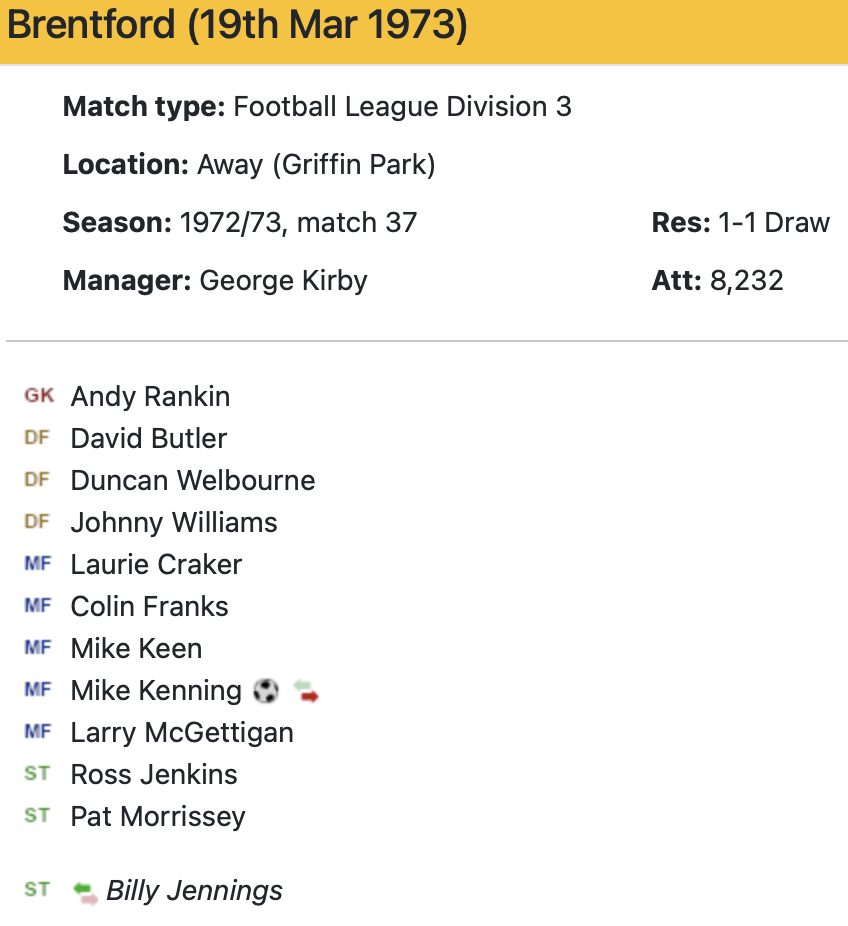
Task: Open substitute Billy Jennings' profile
Action: pos(194,891)
